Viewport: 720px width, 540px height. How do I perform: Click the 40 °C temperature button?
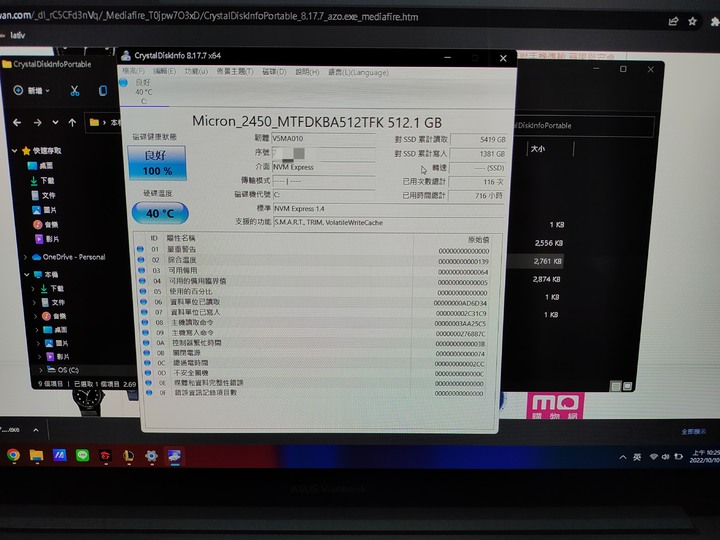[160, 213]
